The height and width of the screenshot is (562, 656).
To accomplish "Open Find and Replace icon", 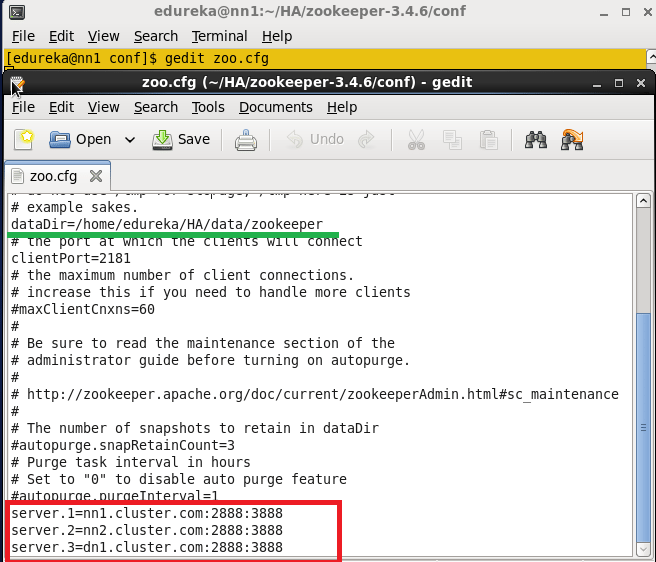I will pos(573,139).
